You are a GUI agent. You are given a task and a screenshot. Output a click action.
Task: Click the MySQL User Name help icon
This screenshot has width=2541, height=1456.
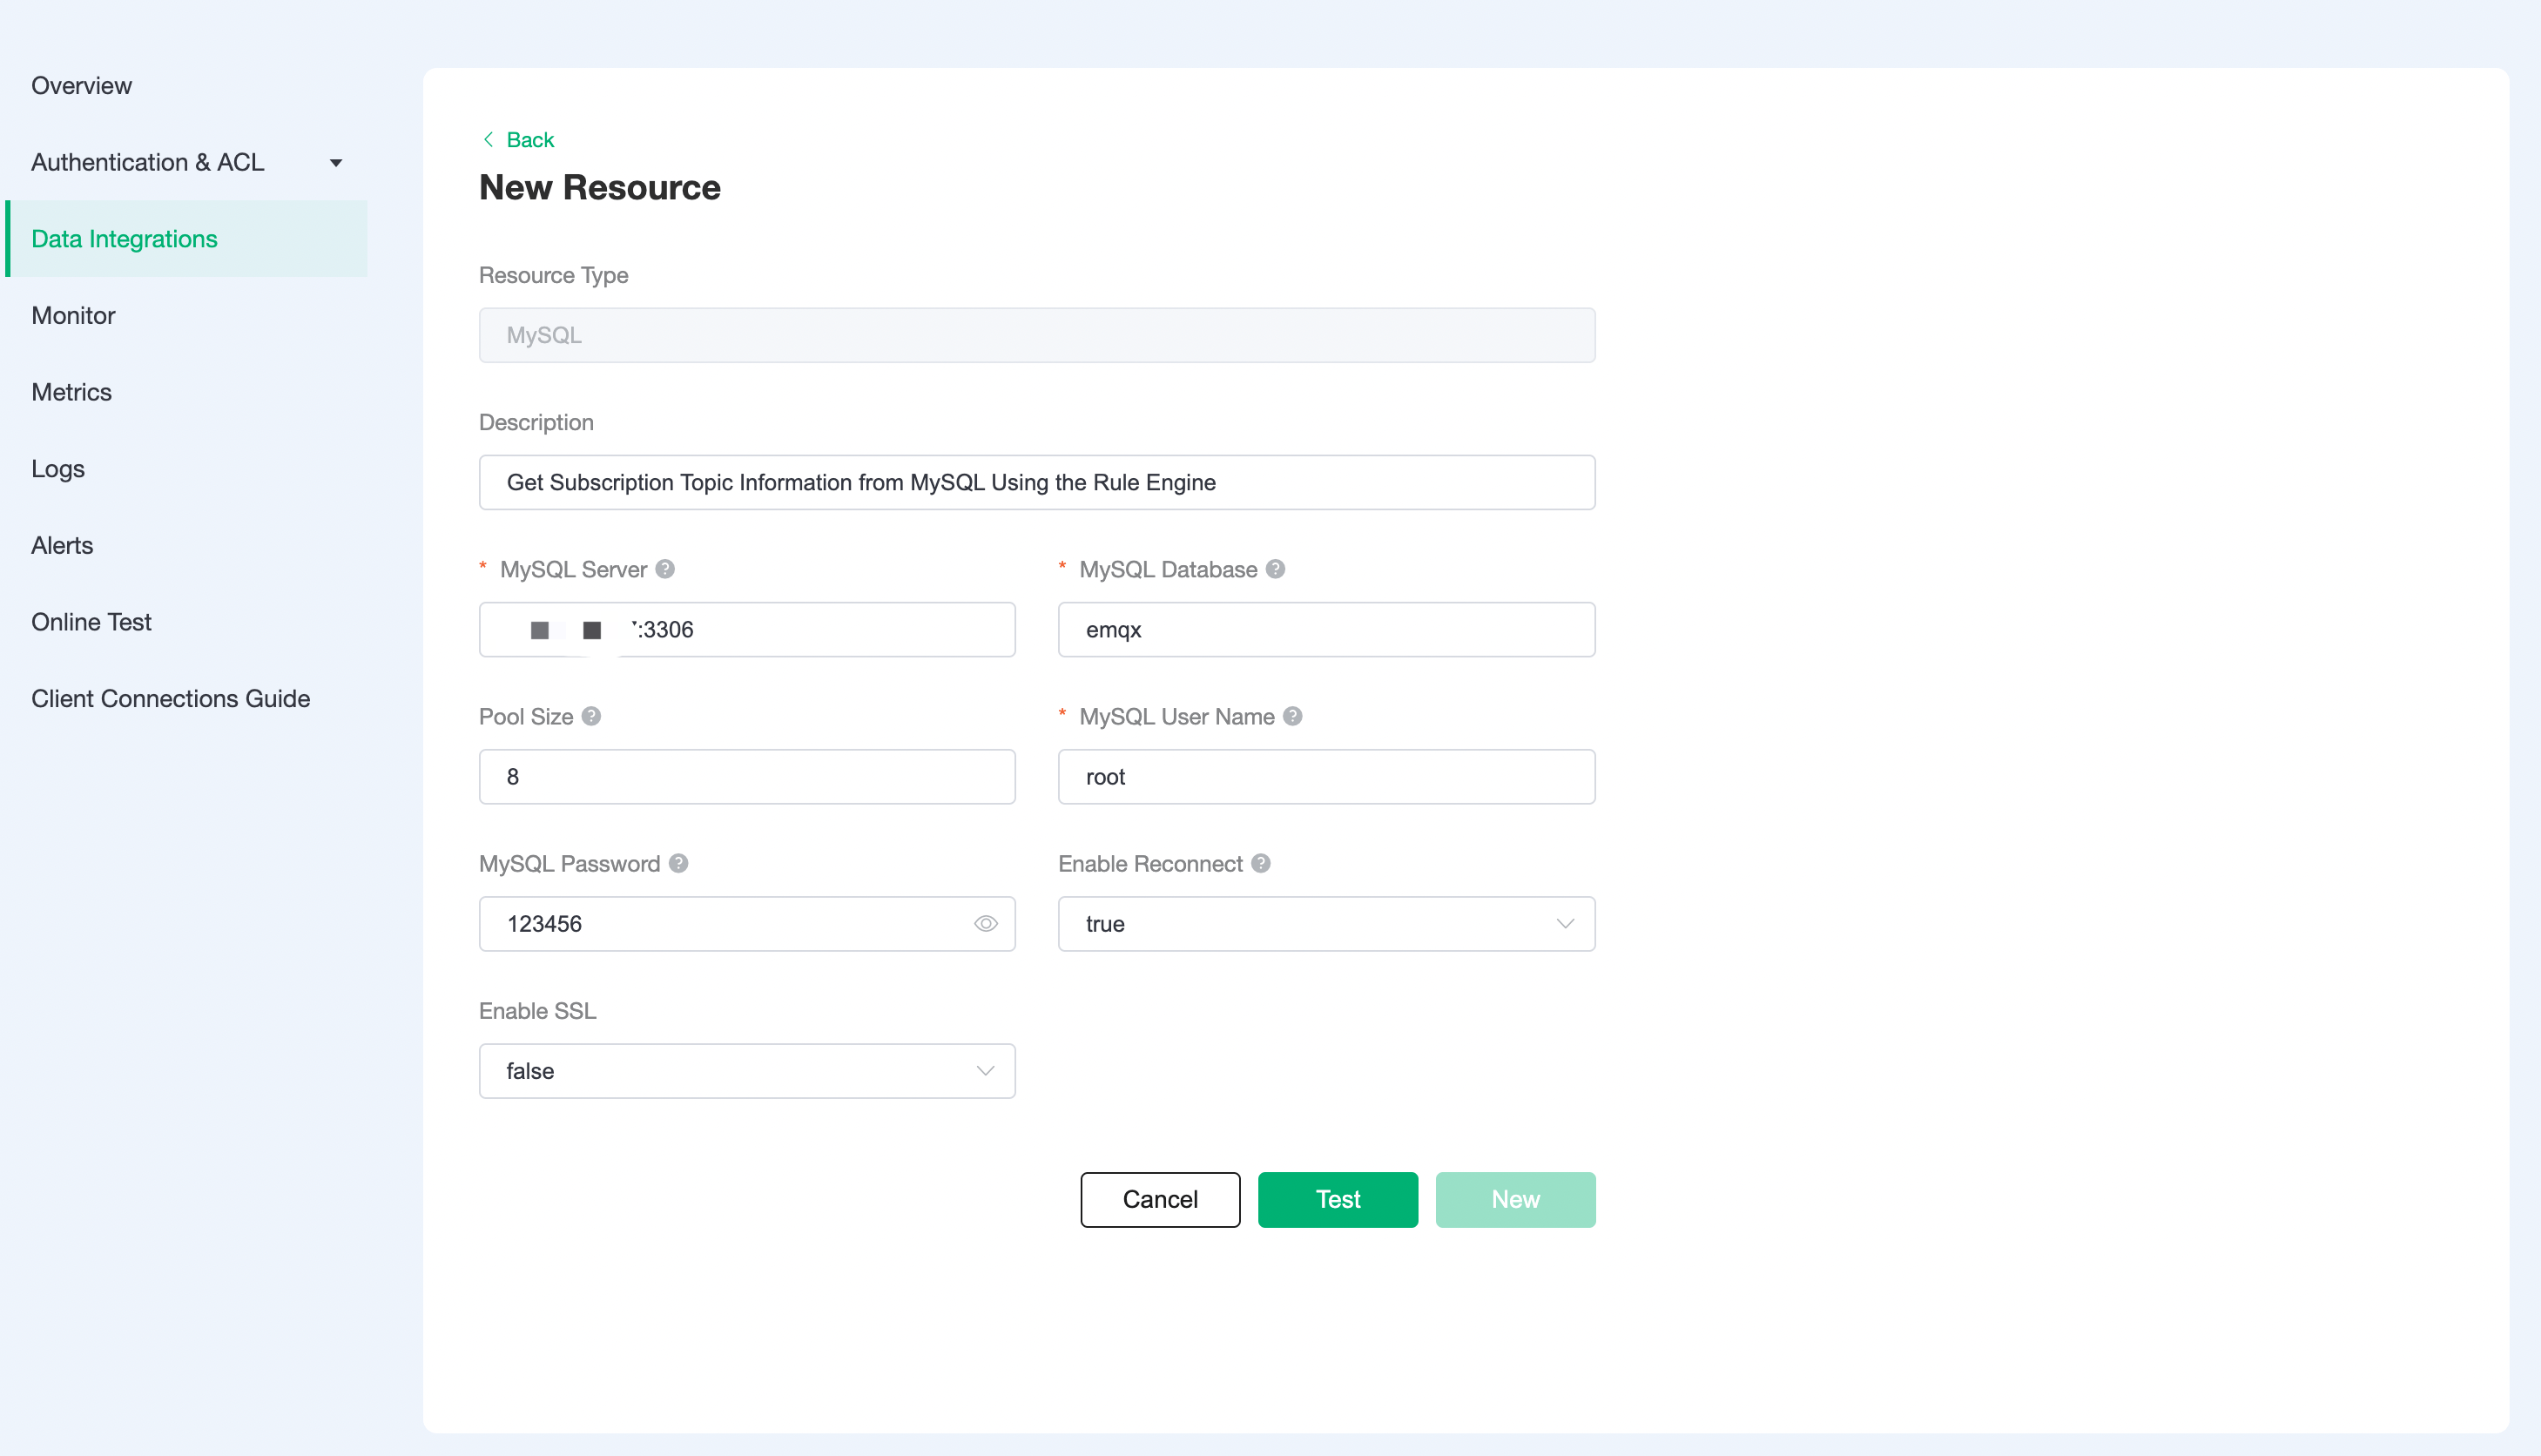click(x=1293, y=716)
